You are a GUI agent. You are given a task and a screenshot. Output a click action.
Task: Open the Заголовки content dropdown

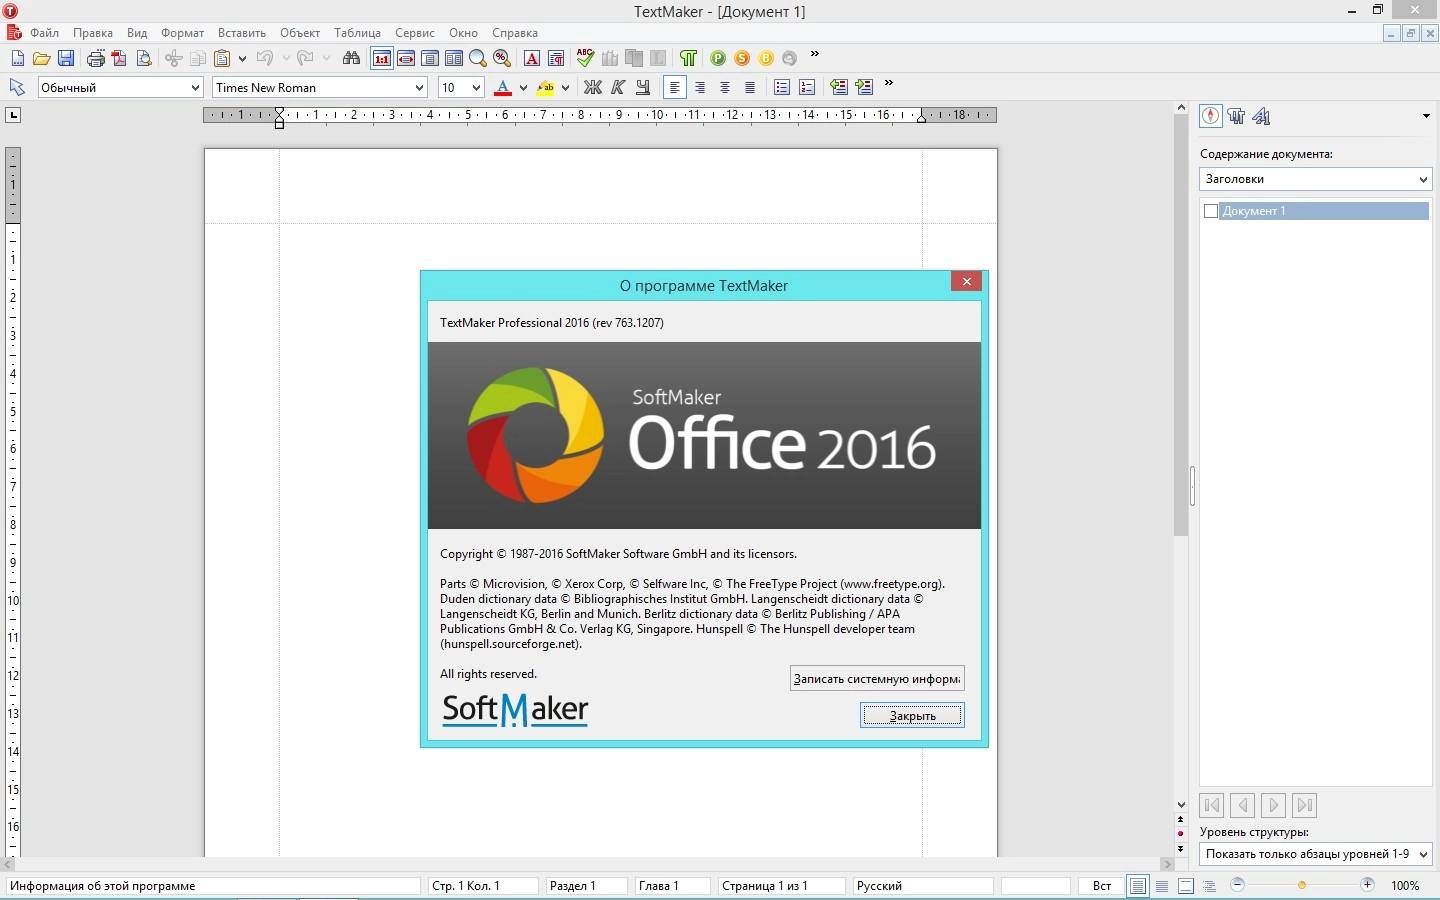click(x=1315, y=179)
